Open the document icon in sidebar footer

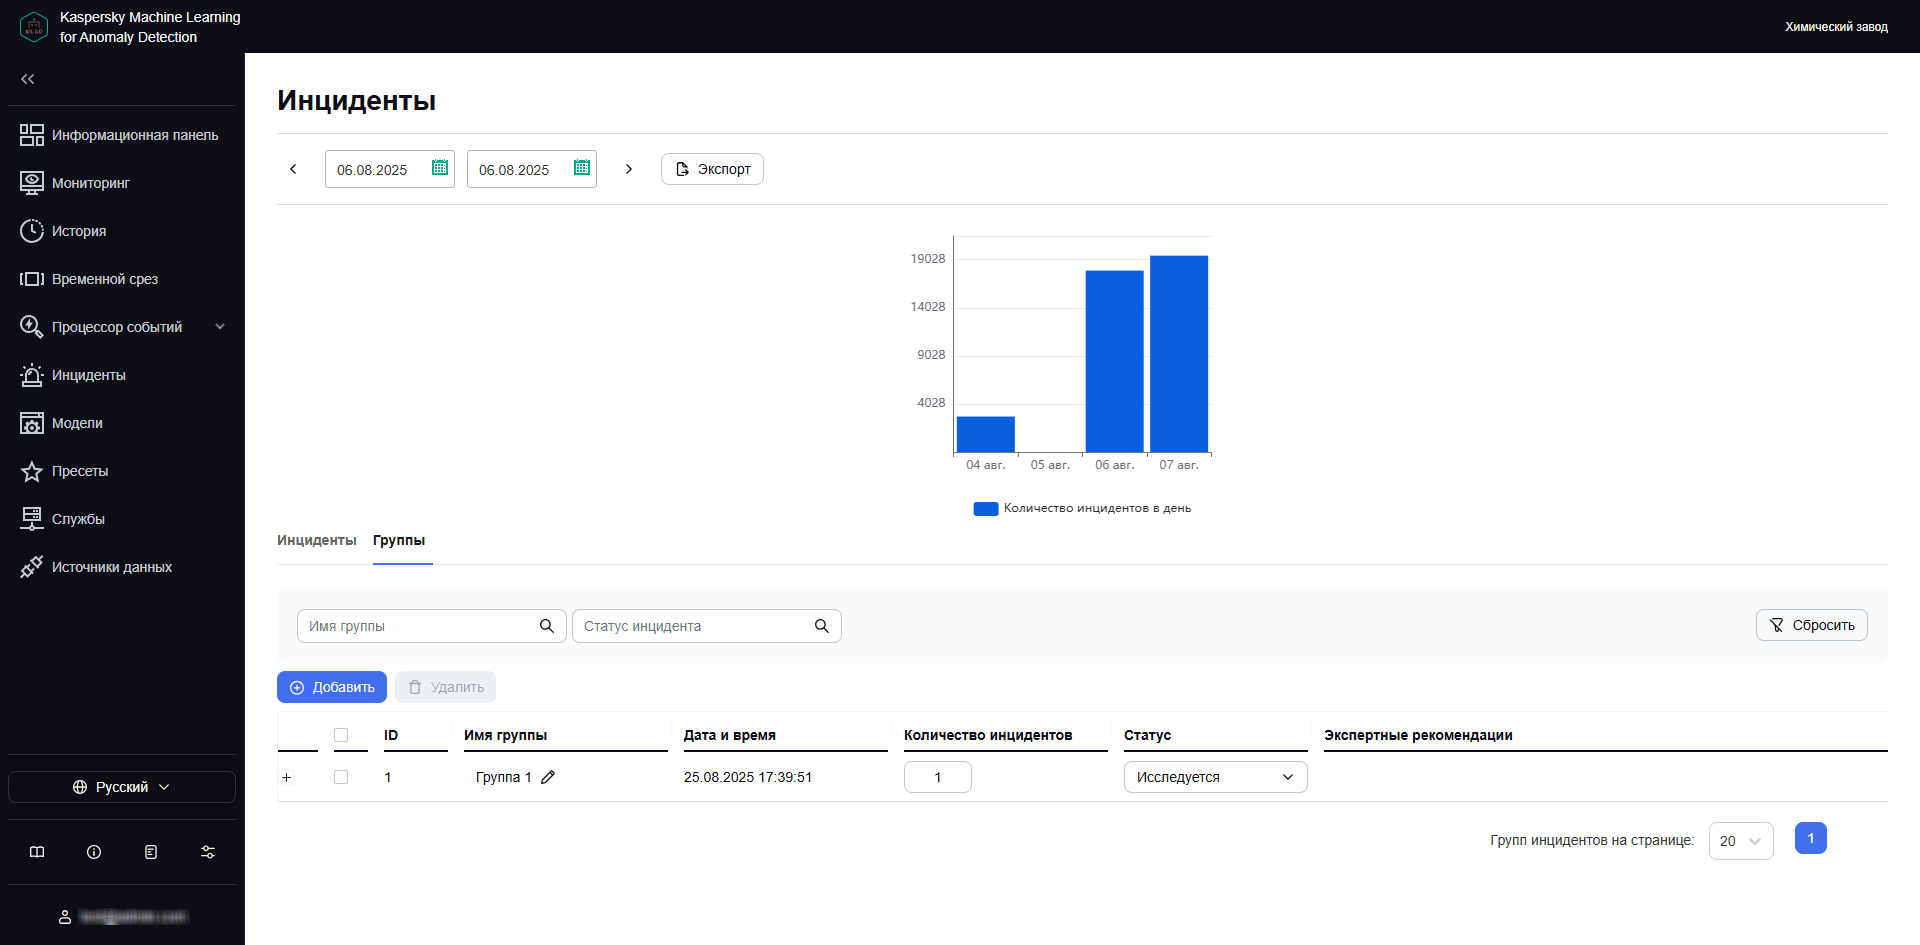click(x=151, y=852)
